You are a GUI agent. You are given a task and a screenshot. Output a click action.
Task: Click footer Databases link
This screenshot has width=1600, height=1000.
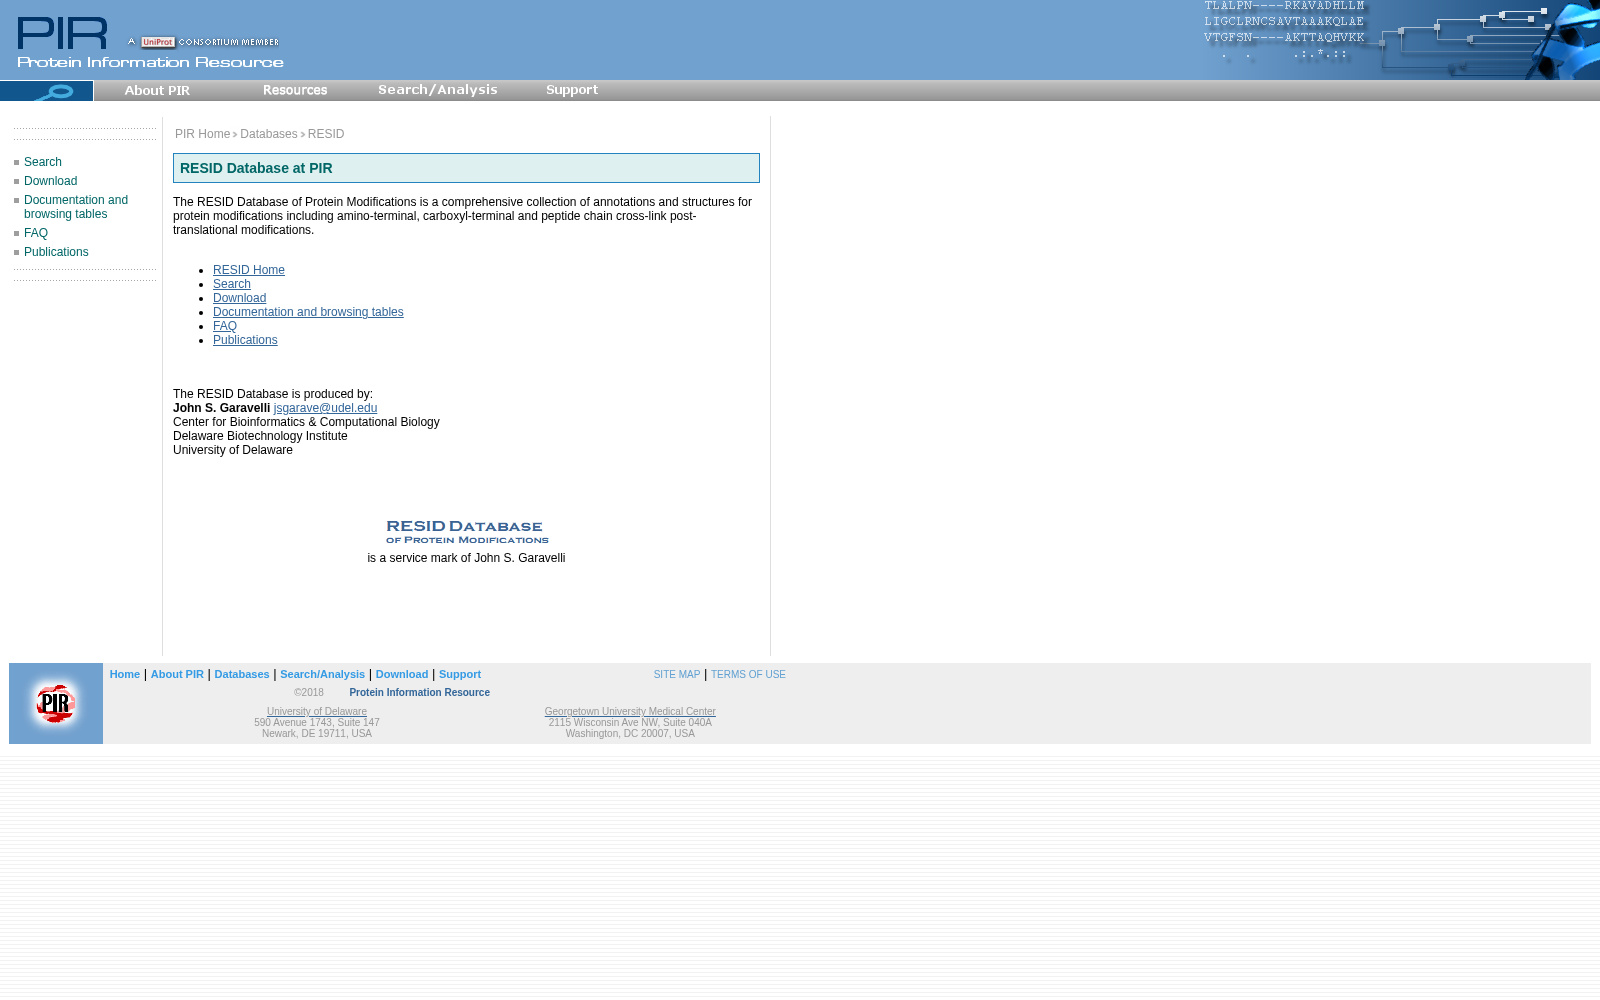242,674
